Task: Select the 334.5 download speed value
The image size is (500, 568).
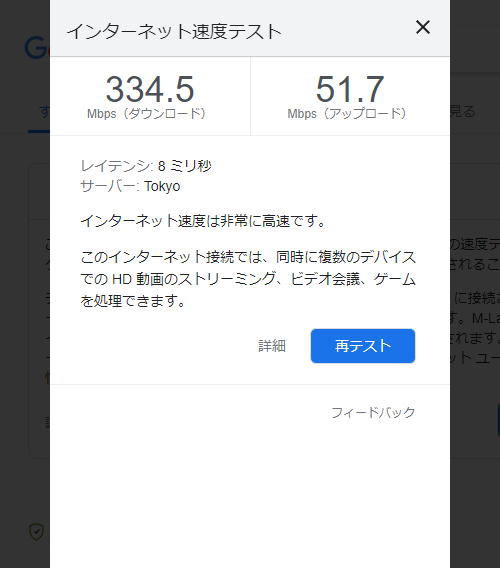Action: pos(150,89)
